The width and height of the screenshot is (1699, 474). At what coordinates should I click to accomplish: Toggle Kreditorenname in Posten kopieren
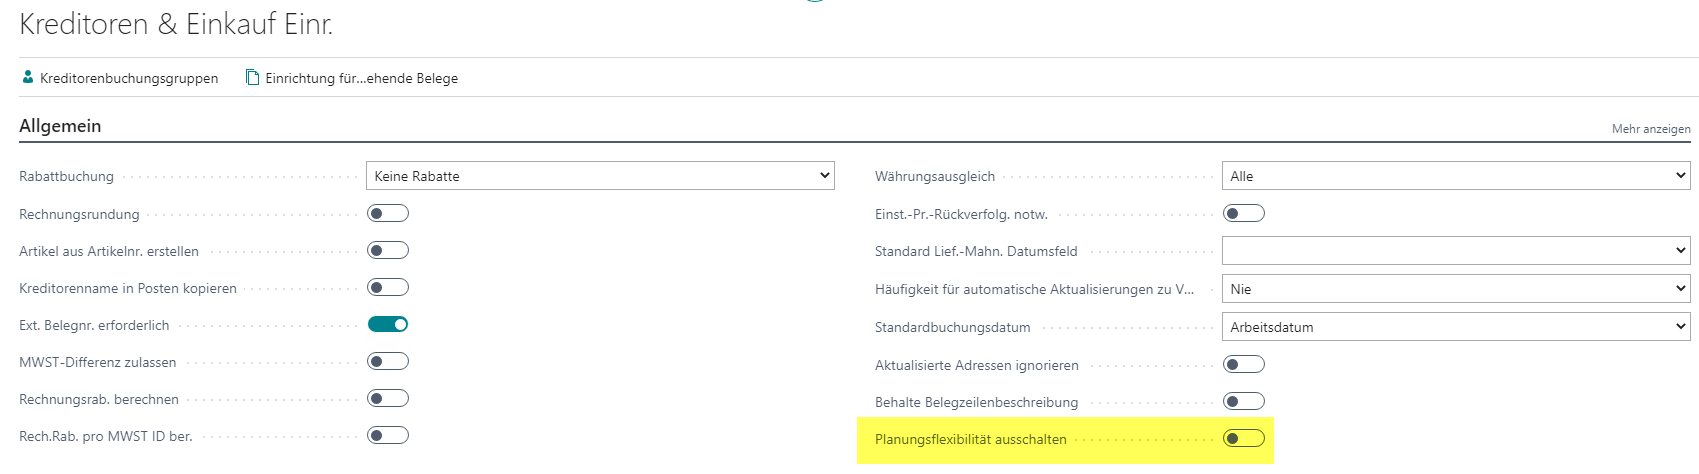click(388, 287)
